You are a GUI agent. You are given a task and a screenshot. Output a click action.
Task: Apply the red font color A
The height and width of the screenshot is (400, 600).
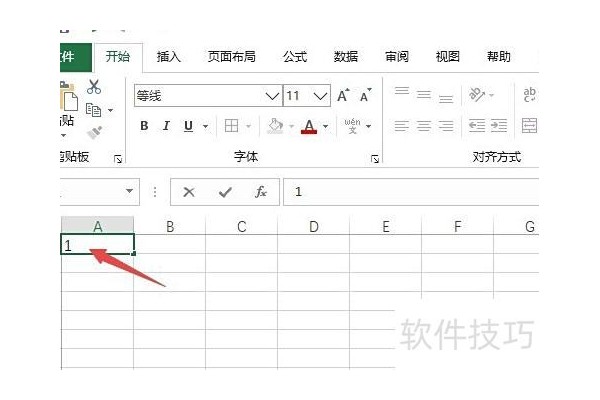309,126
